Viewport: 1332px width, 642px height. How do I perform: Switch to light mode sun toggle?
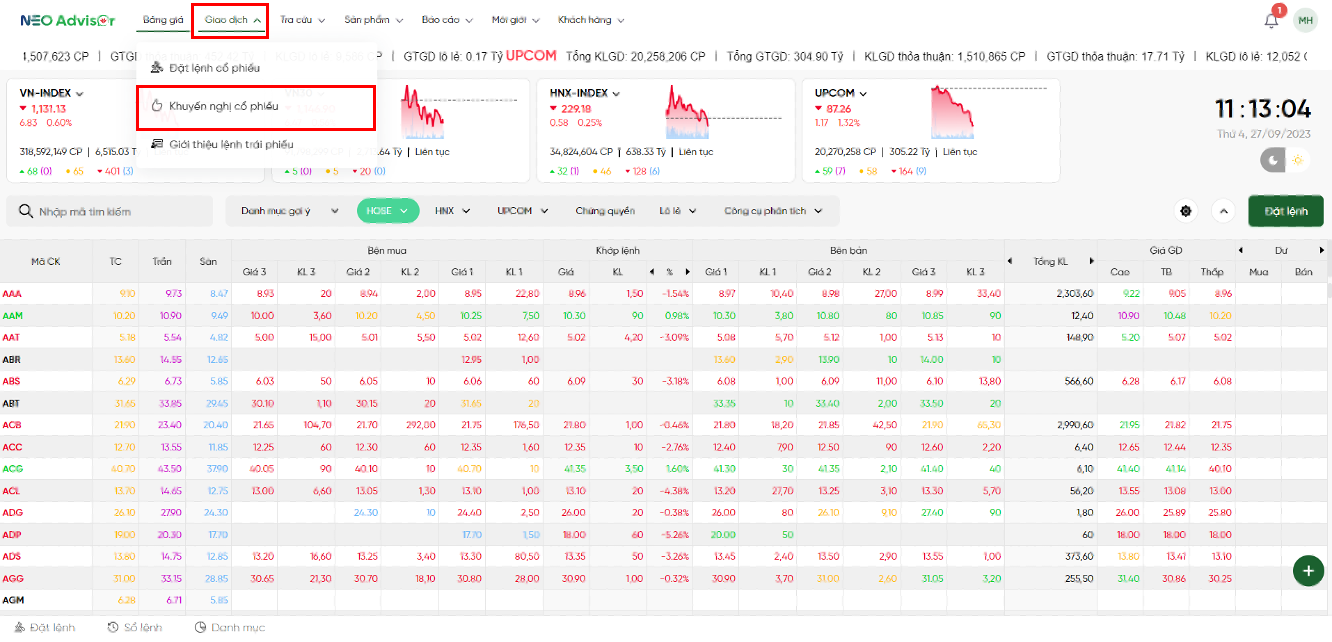(x=1297, y=160)
